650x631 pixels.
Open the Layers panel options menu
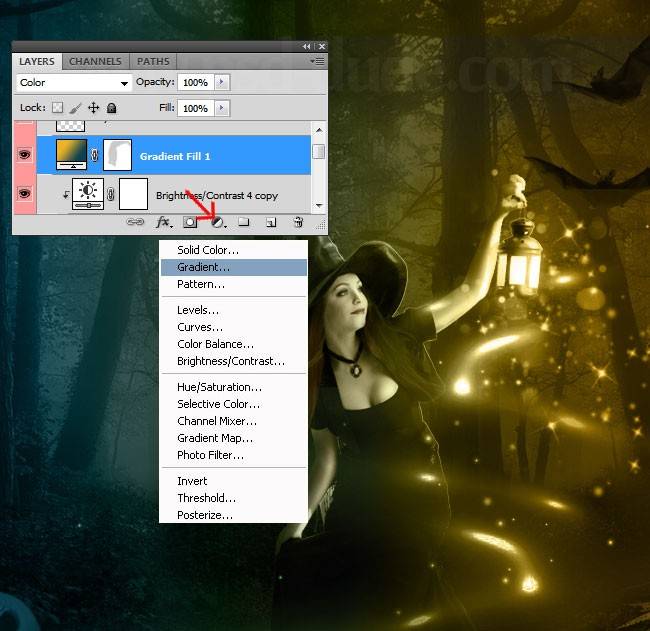[x=318, y=61]
